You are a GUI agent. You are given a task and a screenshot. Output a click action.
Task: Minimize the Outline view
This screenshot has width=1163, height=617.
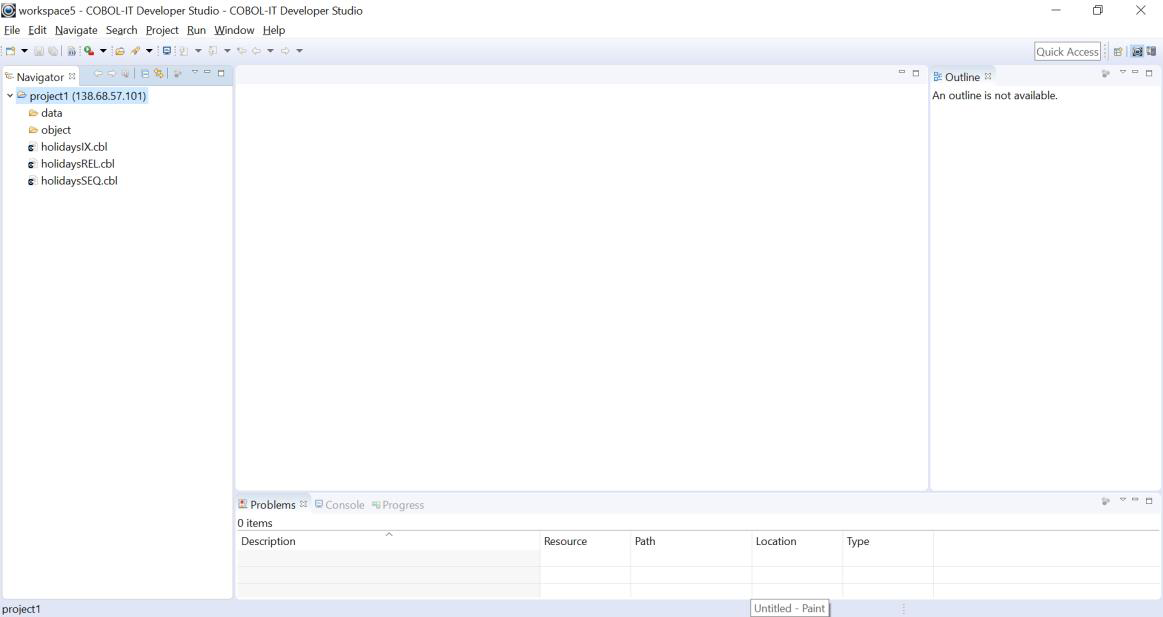(1135, 73)
